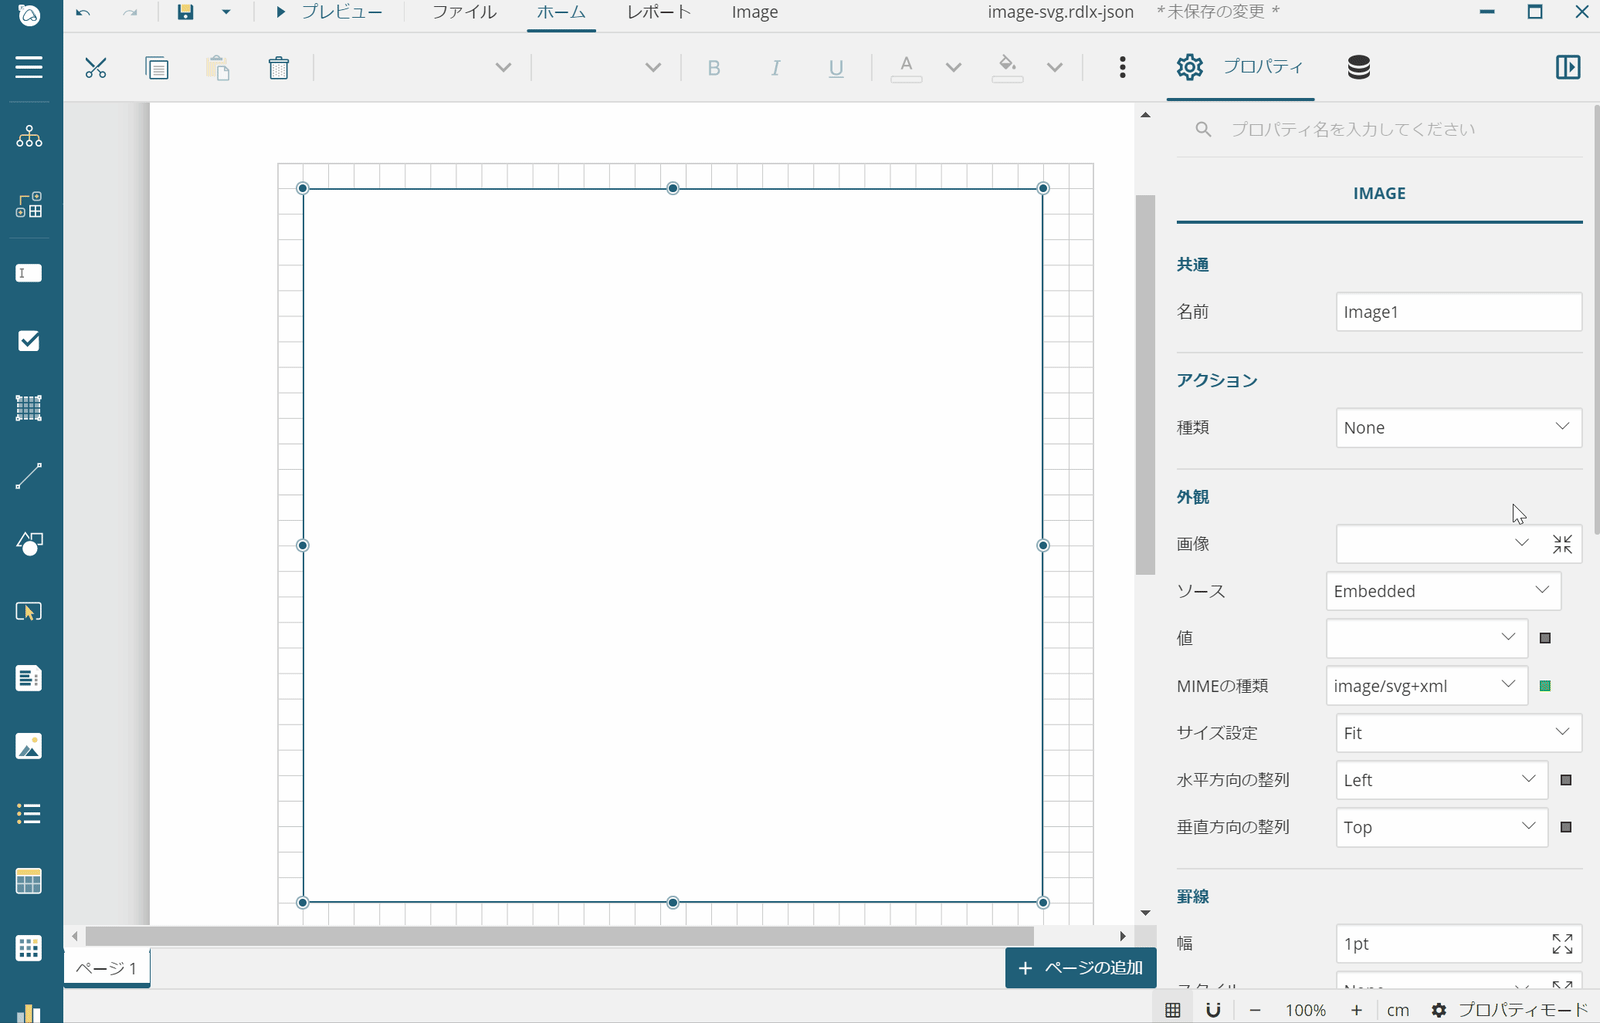Click the zoom in plus button

pos(1356,1010)
